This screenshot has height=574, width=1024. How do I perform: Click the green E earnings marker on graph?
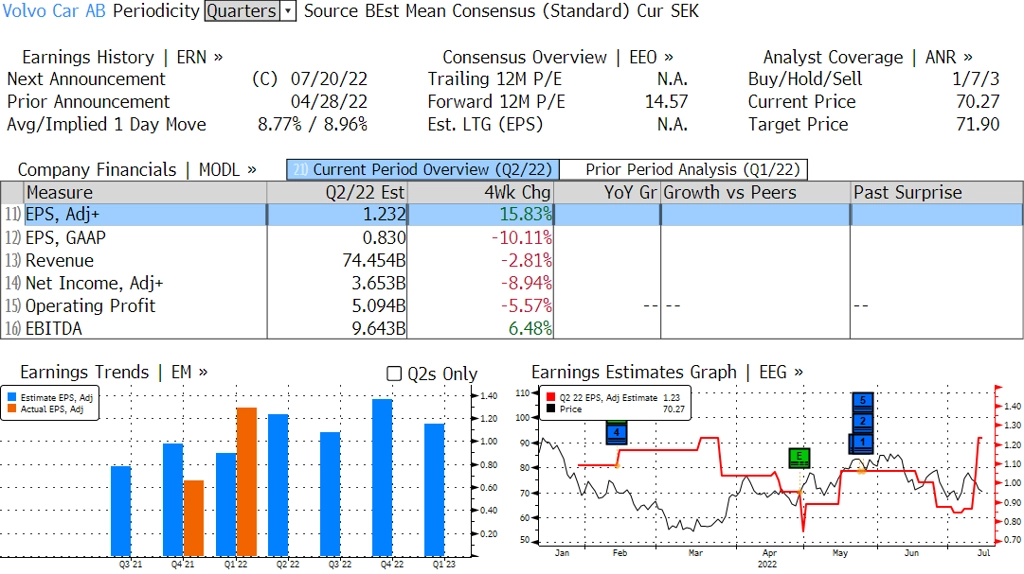pyautogui.click(x=799, y=457)
